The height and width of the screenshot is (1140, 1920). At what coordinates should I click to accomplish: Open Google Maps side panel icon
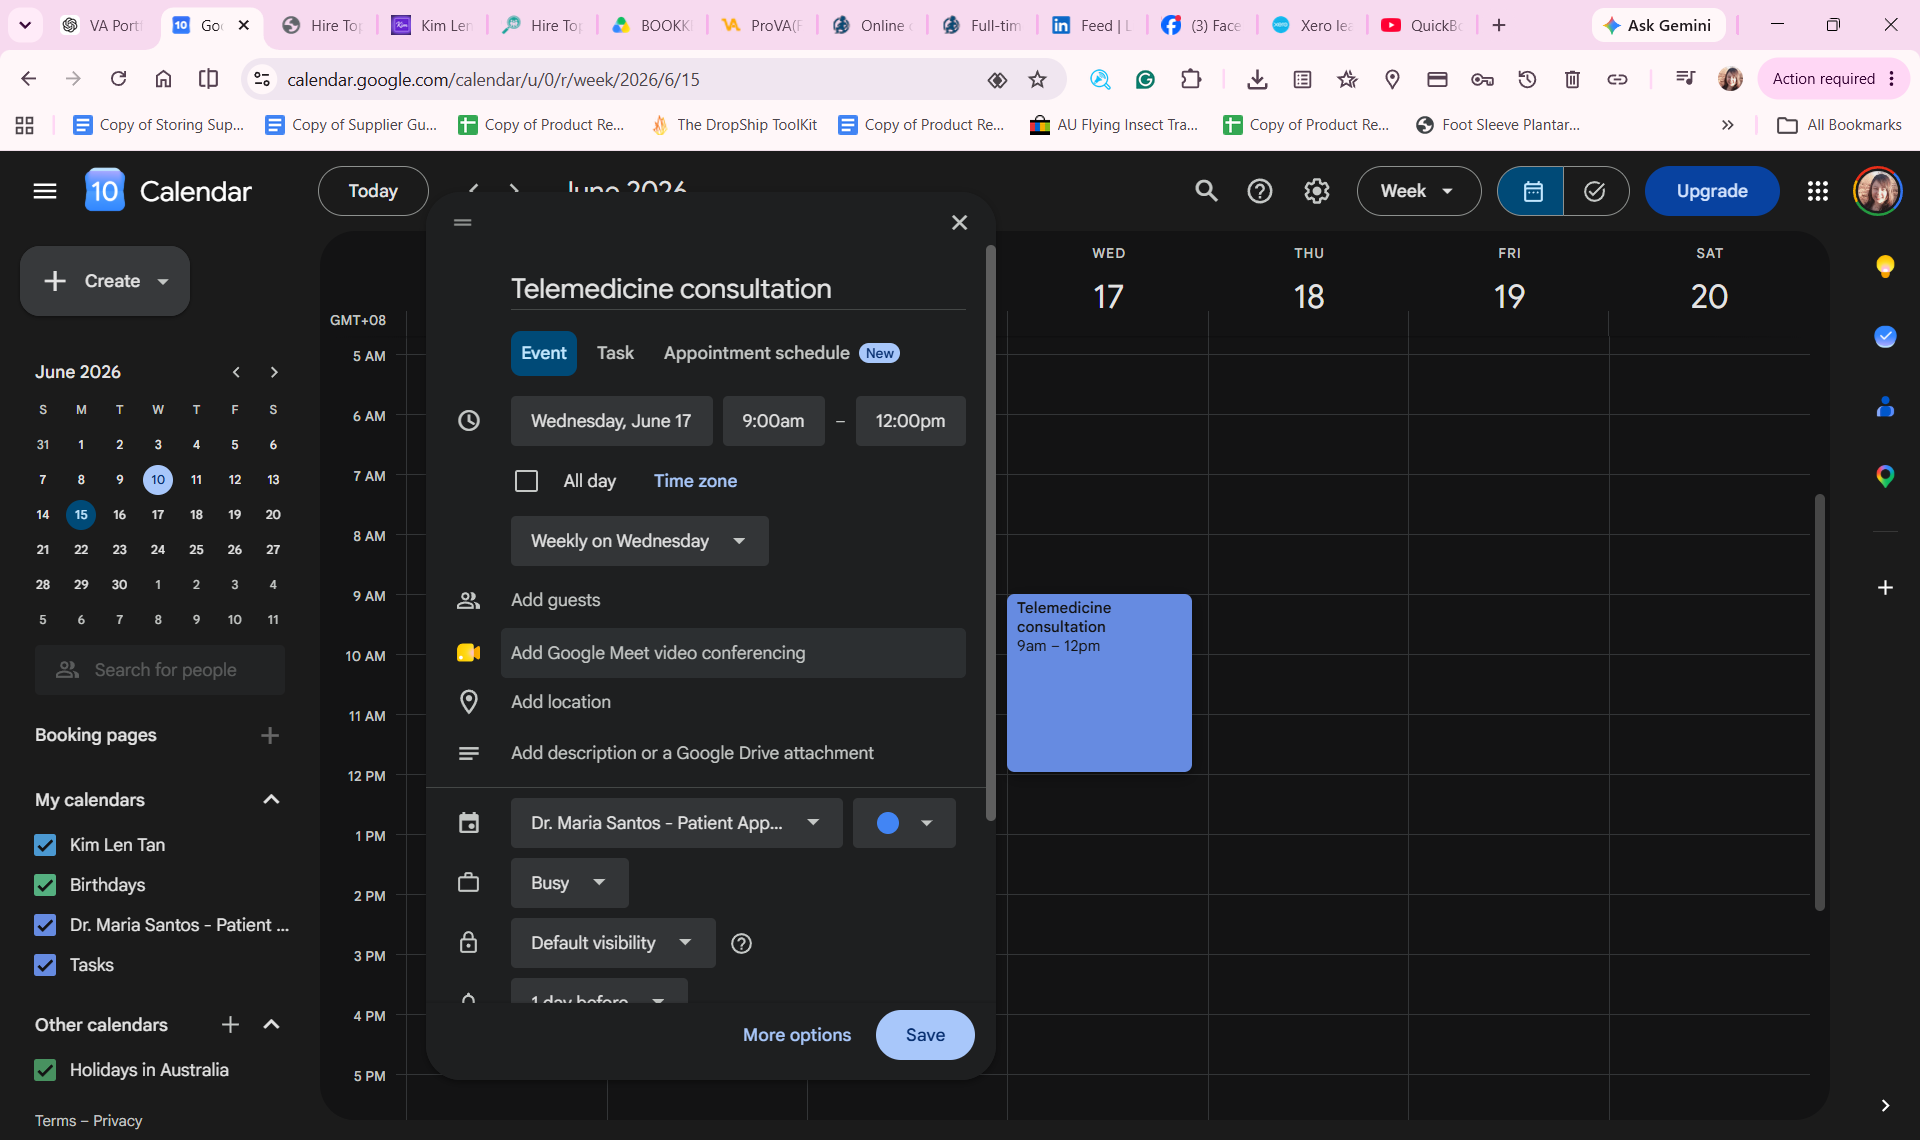(1885, 476)
